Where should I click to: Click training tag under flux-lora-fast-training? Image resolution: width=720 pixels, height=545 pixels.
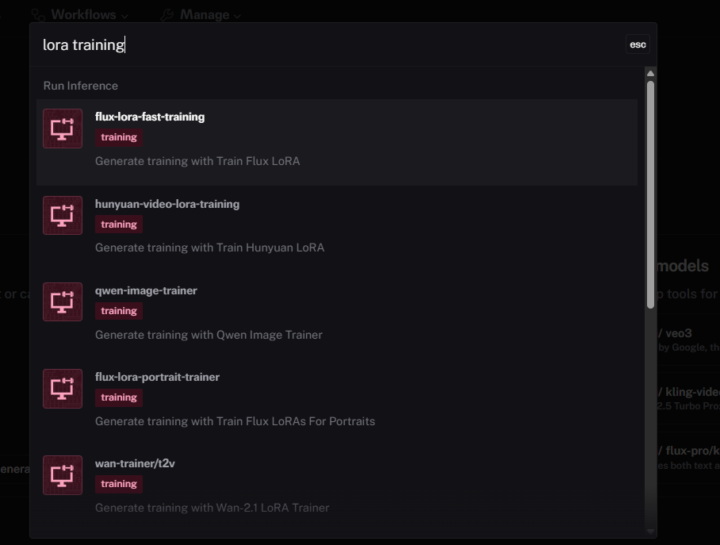click(119, 138)
